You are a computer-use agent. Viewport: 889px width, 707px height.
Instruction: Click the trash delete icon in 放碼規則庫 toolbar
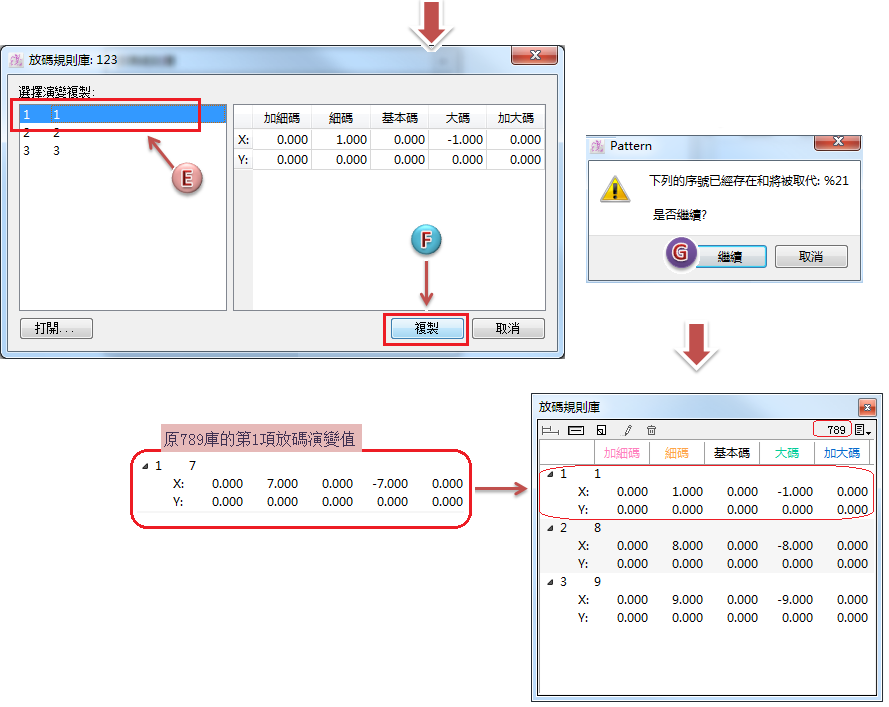coord(651,430)
